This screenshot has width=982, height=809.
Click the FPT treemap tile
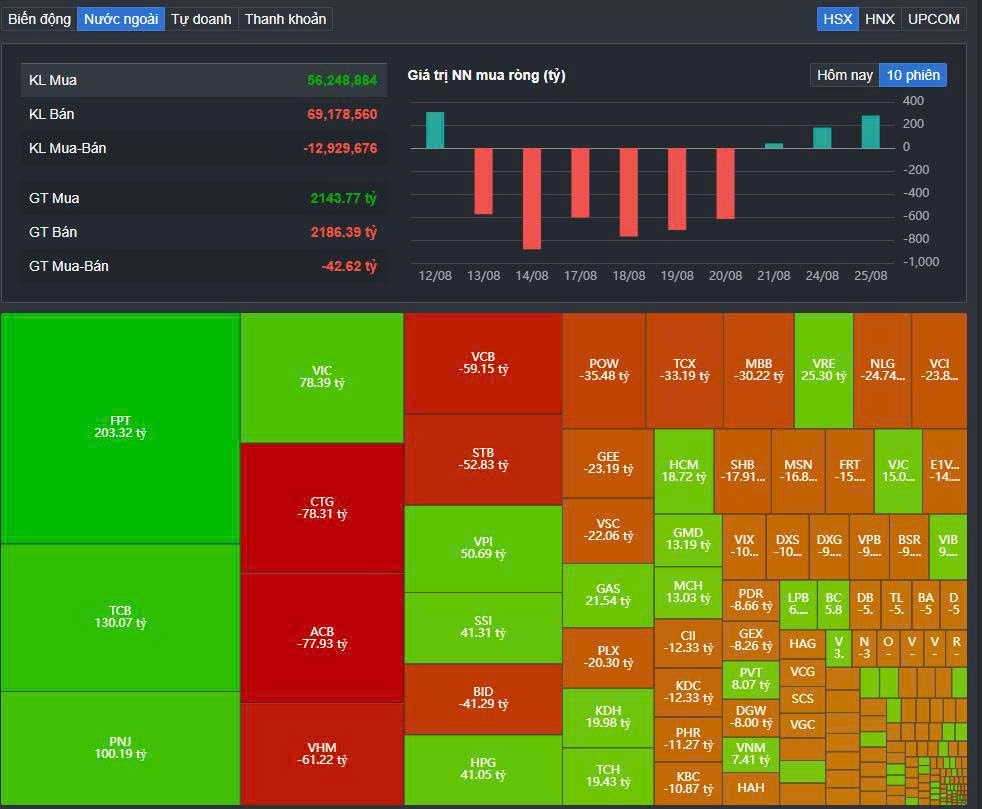tap(120, 428)
